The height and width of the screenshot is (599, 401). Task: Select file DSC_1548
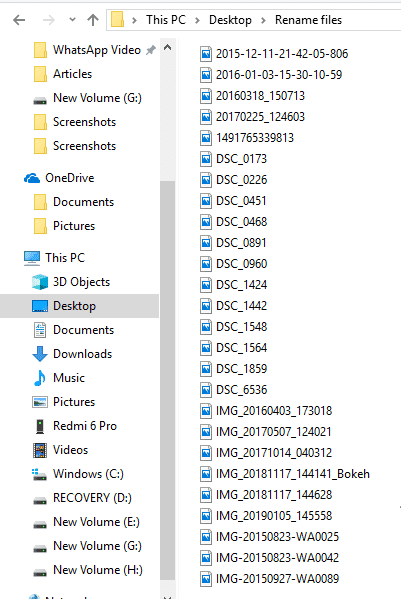(241, 327)
